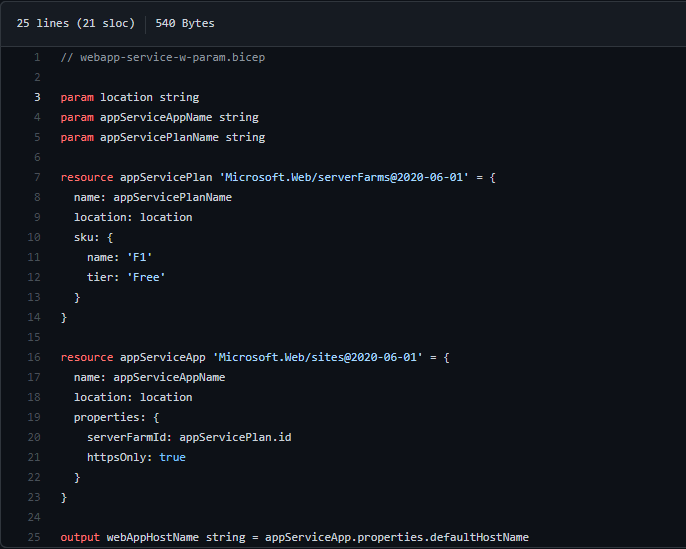Viewport: 686px width, 549px height.
Task: Click the 'Free' tier value
Action: pos(146,277)
